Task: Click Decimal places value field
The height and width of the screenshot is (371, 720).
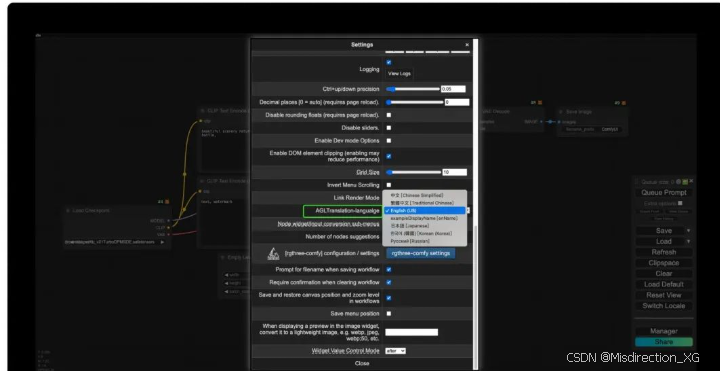Action: pyautogui.click(x=457, y=102)
